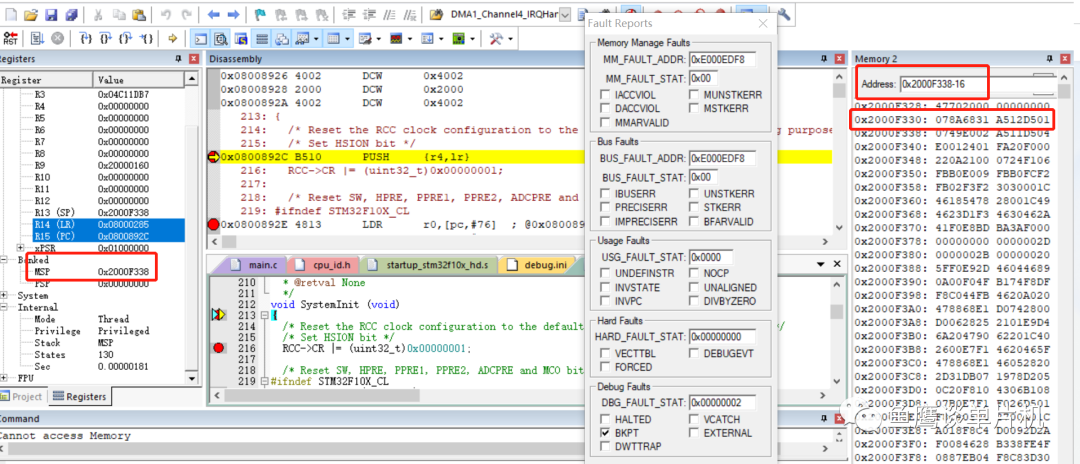Toggle the Disassembly window

coord(220,39)
